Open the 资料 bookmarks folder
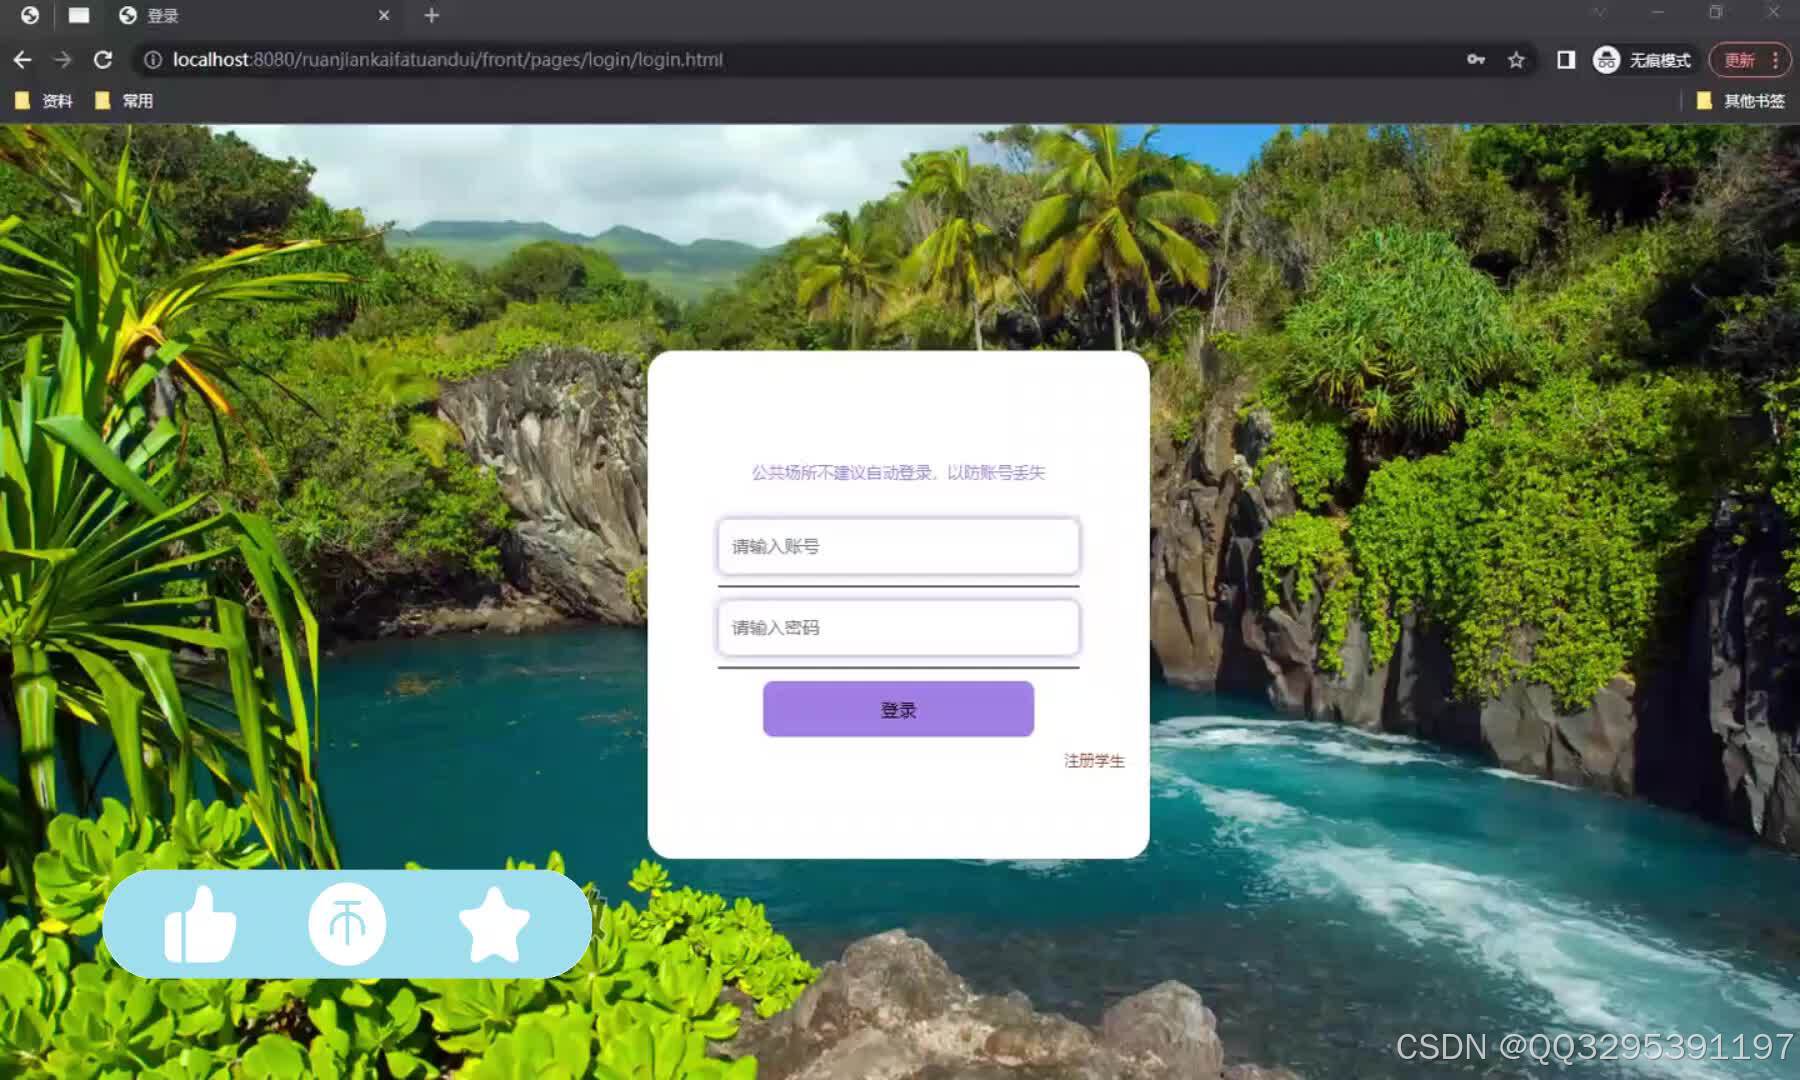 [43, 101]
